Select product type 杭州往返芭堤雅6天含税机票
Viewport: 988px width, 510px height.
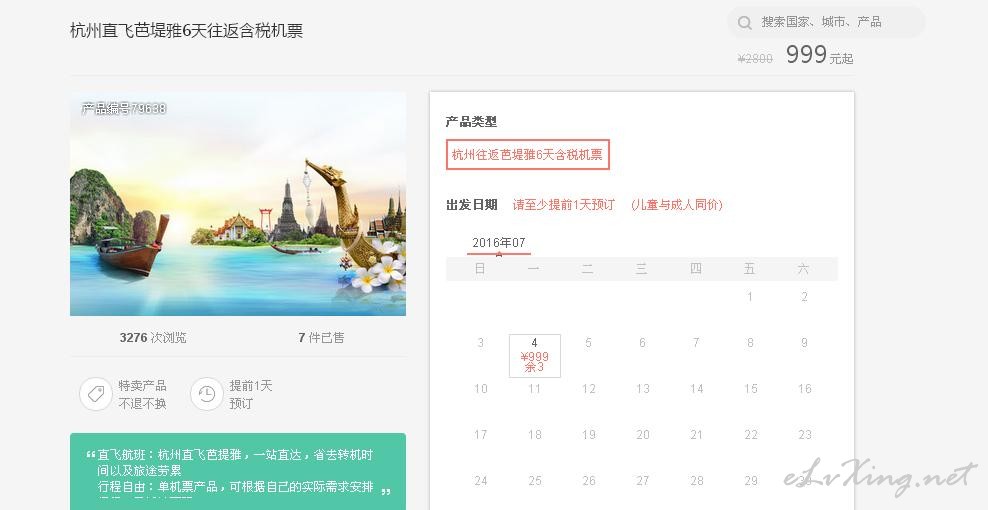(x=527, y=154)
